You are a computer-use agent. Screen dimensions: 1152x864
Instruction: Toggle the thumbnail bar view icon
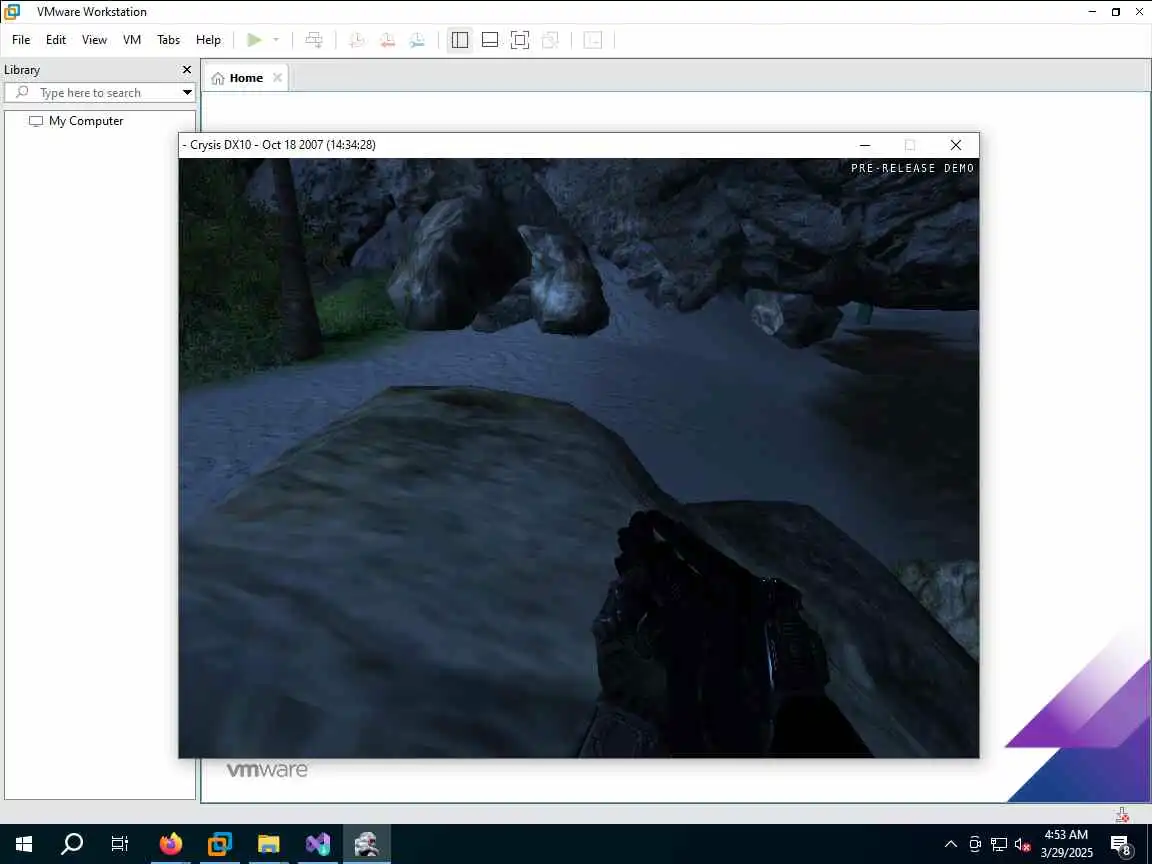click(490, 40)
